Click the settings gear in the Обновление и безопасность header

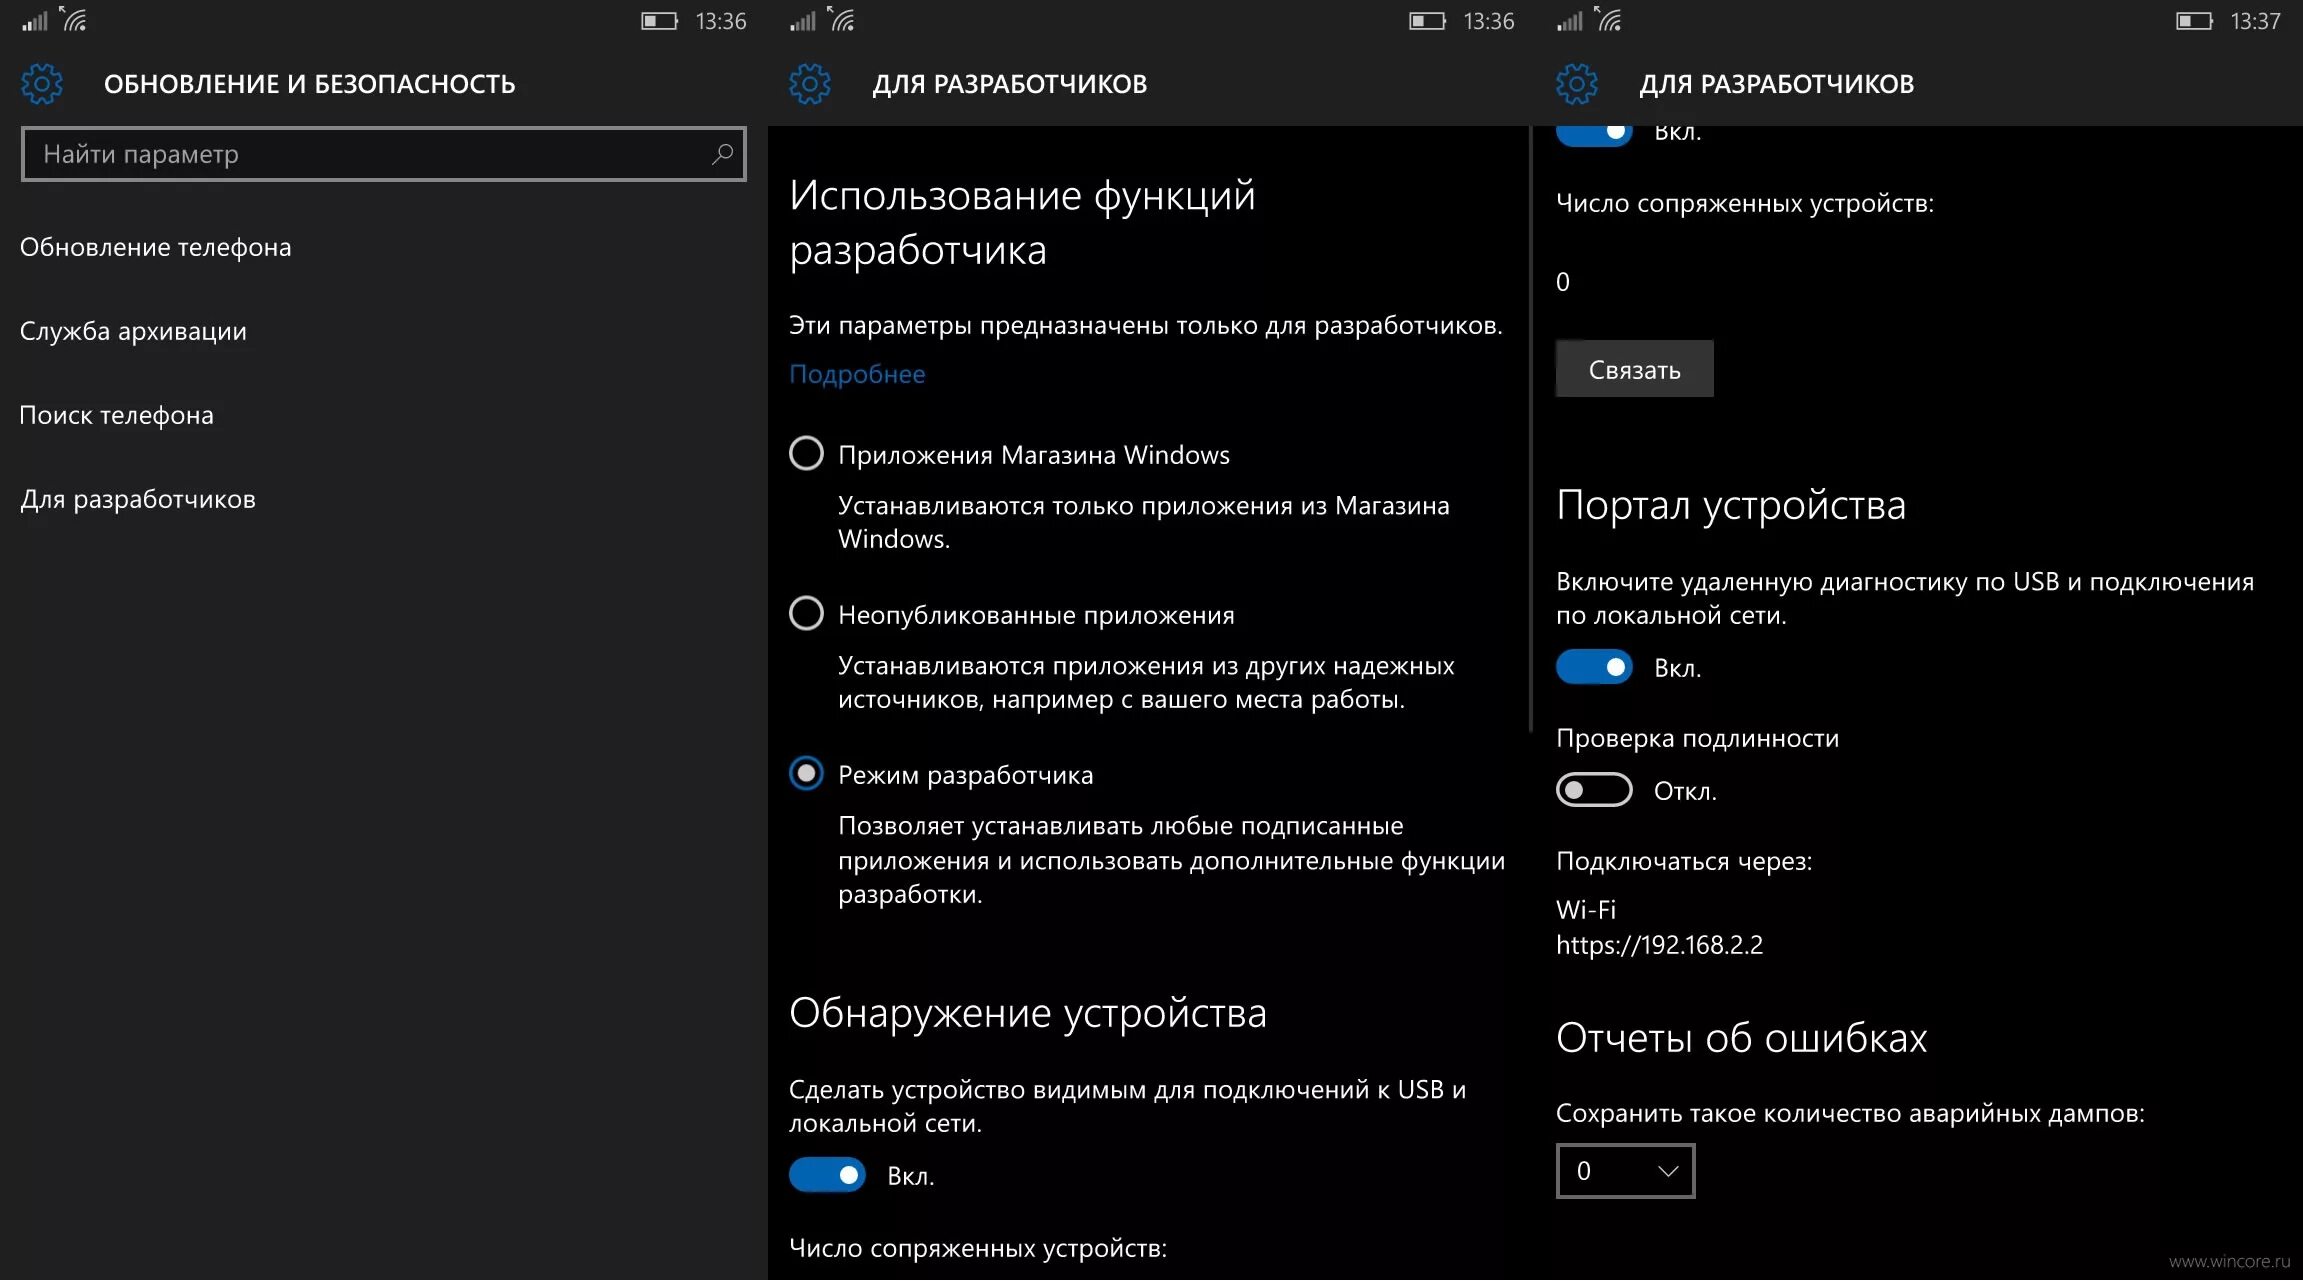click(x=42, y=84)
